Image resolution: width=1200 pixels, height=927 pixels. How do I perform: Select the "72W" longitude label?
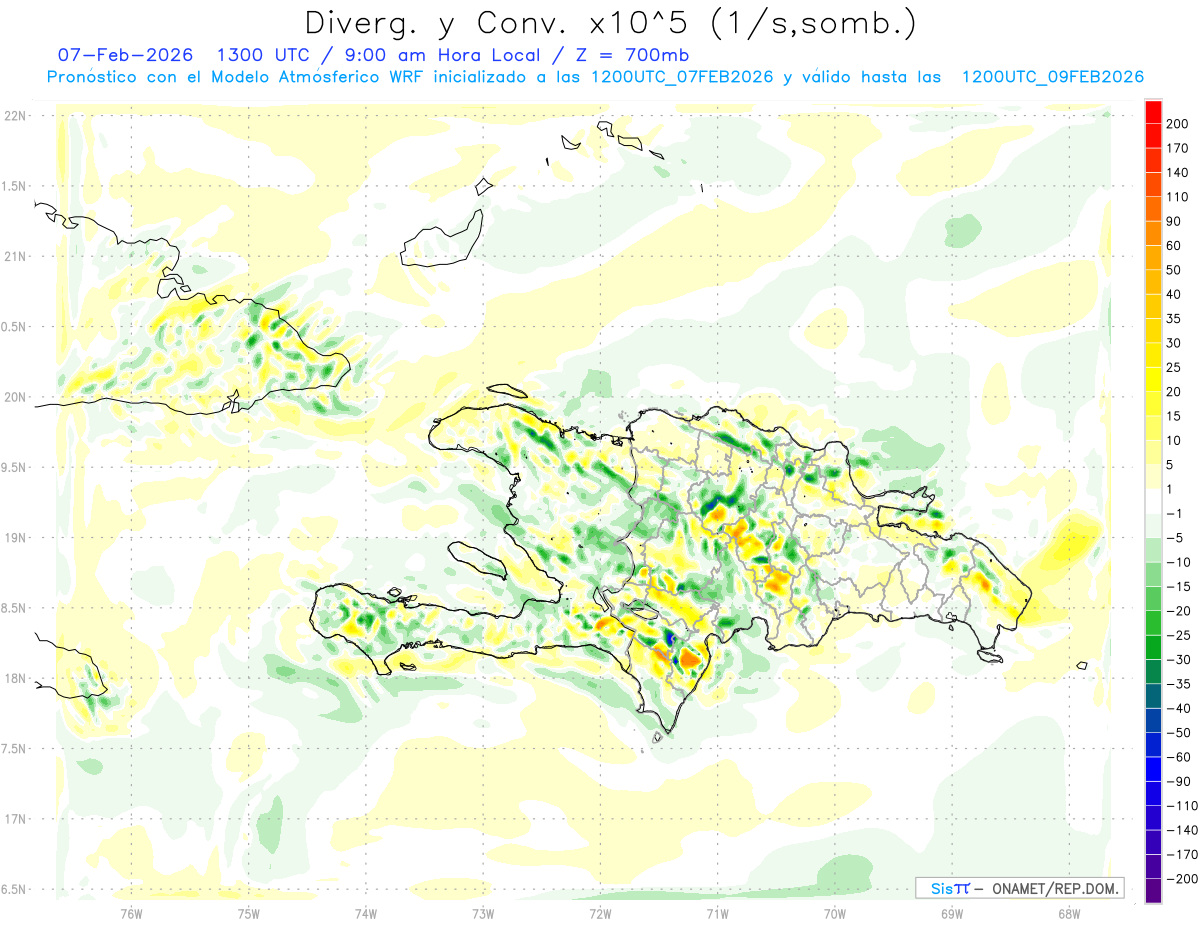[x=600, y=912]
